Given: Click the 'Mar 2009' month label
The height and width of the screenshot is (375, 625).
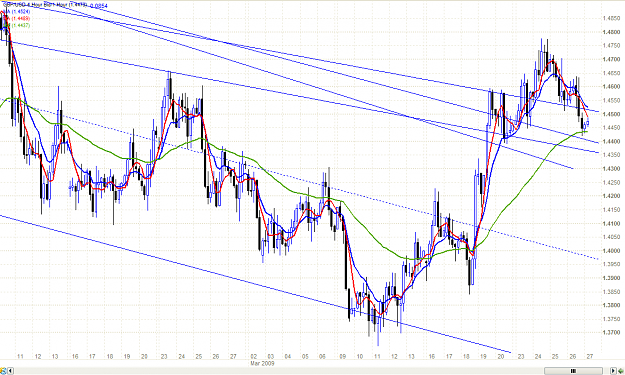Looking at the screenshot, I should [x=262, y=363].
